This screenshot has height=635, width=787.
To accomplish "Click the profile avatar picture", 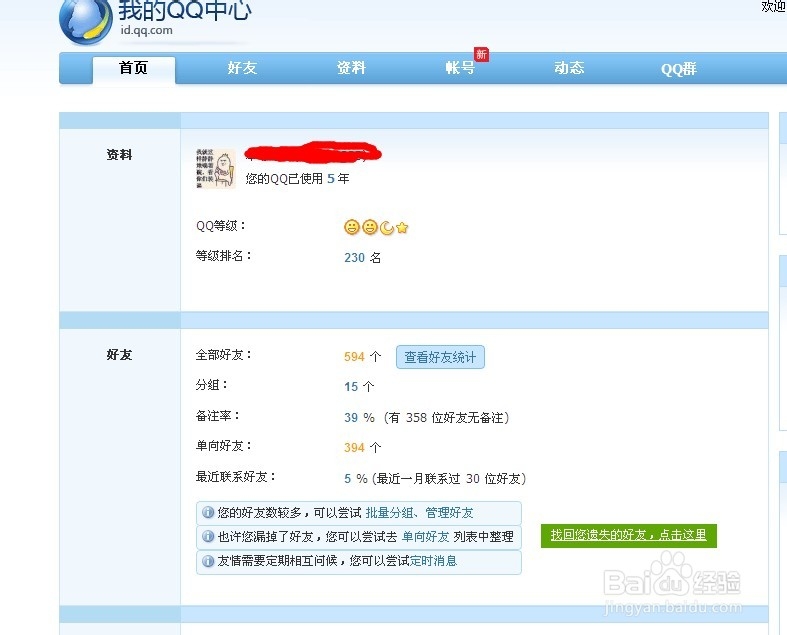I will pos(215,168).
